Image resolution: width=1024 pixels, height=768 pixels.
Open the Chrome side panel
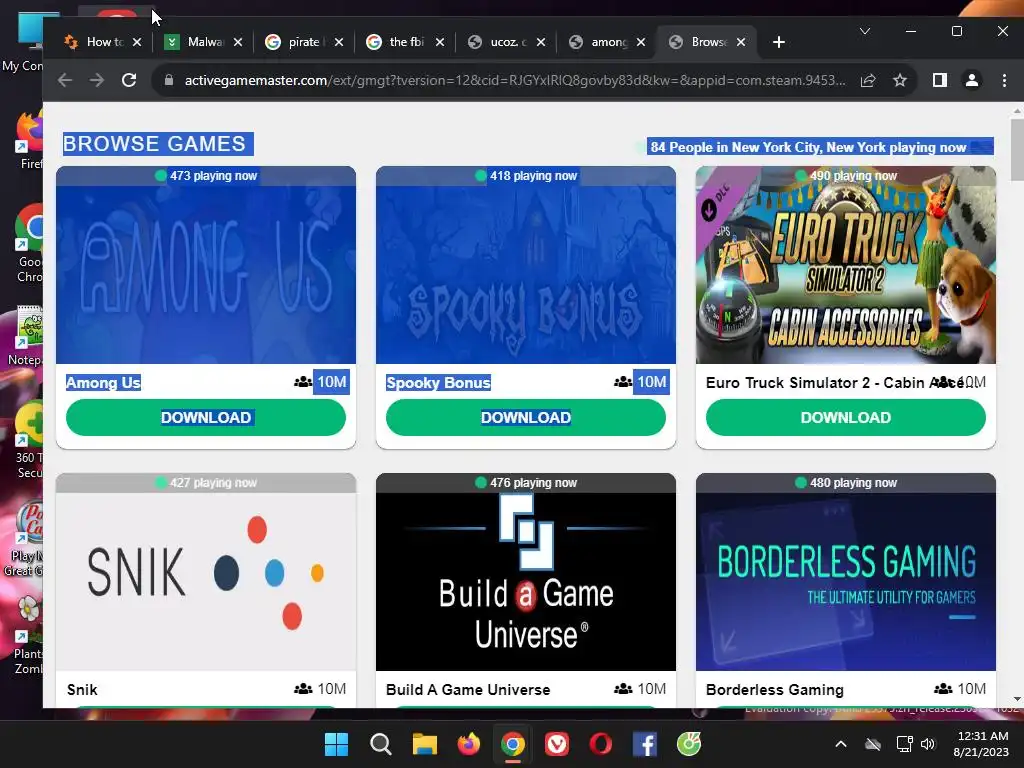tap(940, 80)
